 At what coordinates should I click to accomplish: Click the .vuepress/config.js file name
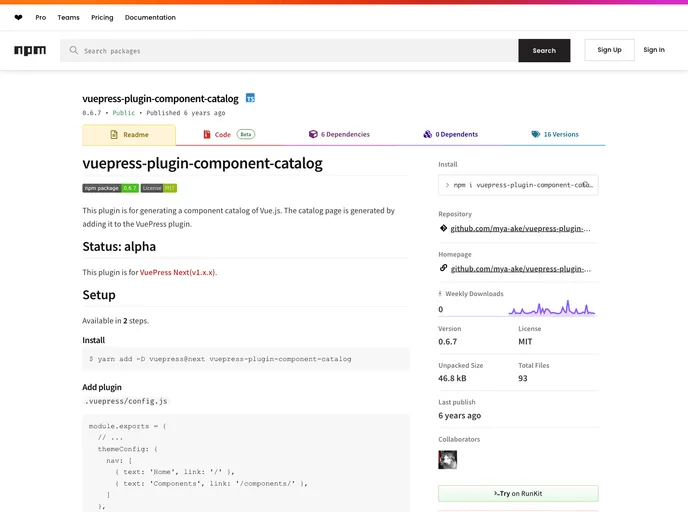[x=126, y=401]
